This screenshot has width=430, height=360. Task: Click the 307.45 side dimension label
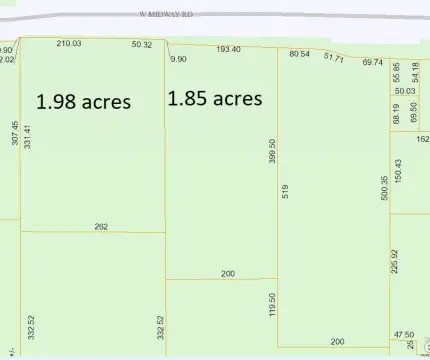15,133
